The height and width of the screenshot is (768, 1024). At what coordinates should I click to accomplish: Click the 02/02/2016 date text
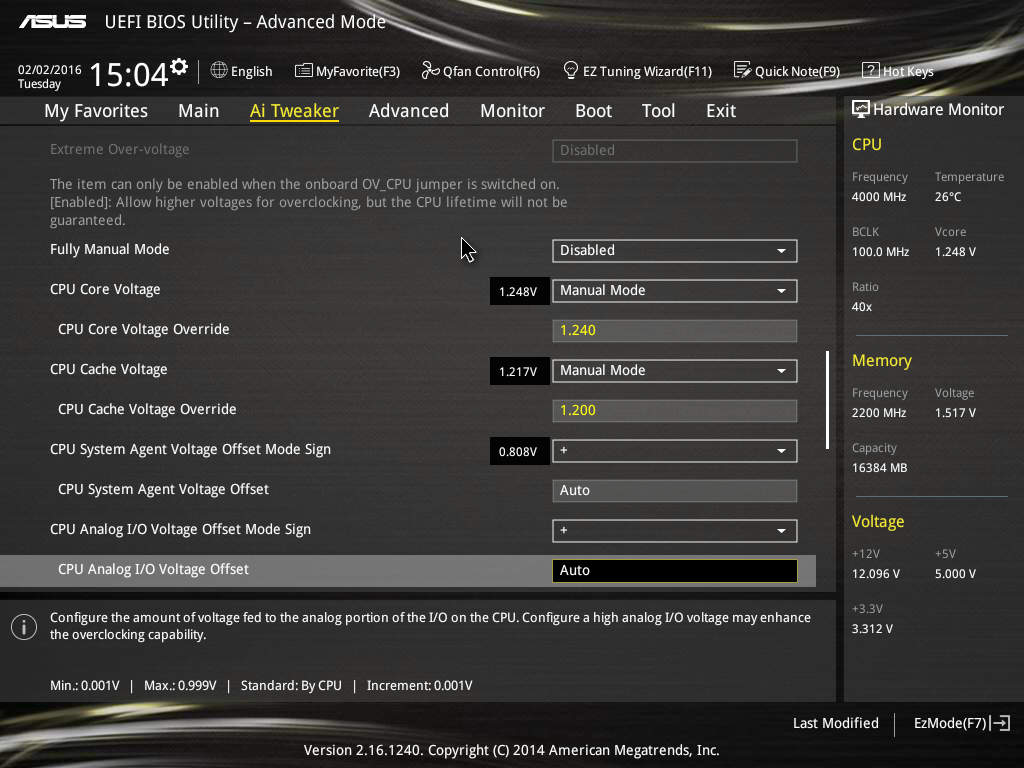point(50,70)
